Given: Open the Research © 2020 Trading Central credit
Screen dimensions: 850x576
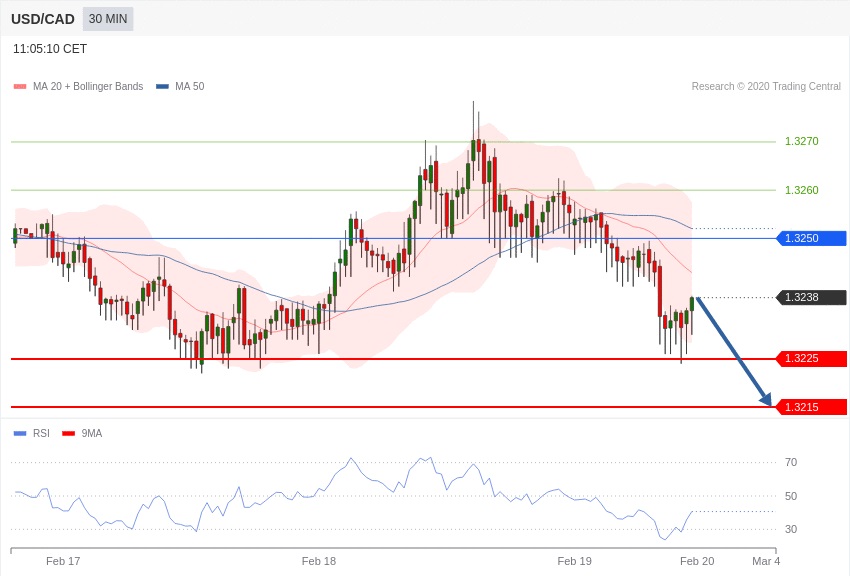Looking at the screenshot, I should (766, 87).
